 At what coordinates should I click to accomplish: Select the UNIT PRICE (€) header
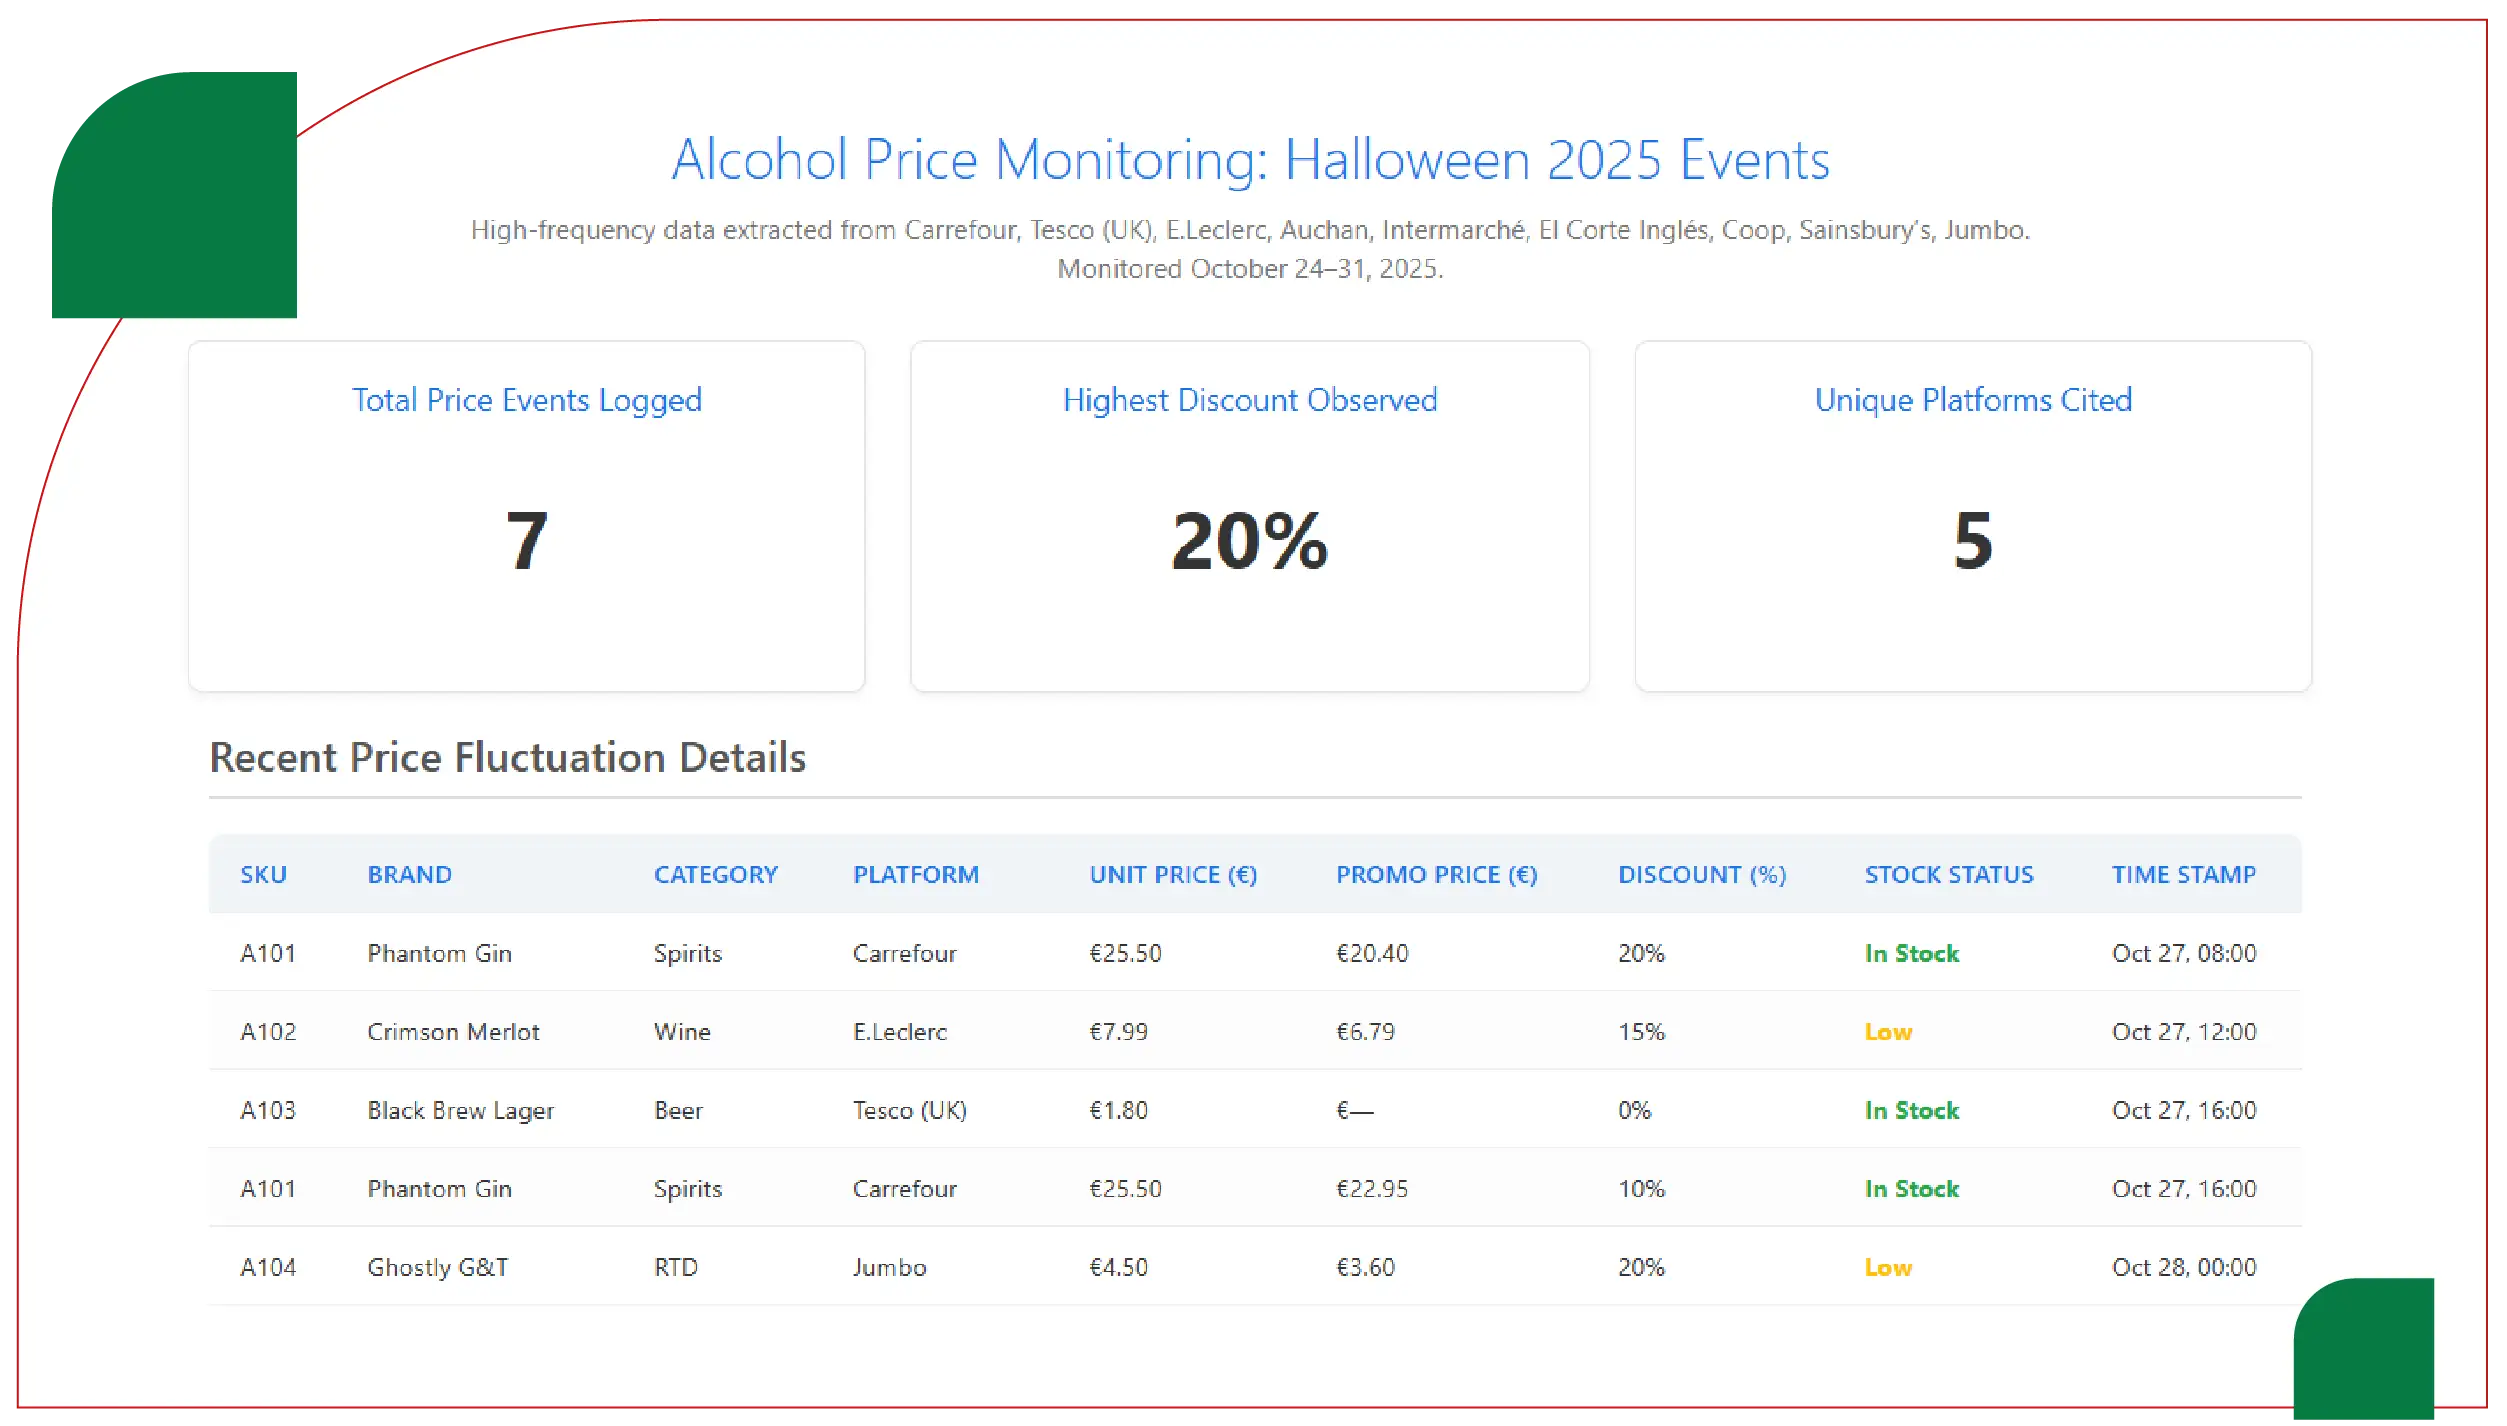(x=1172, y=875)
